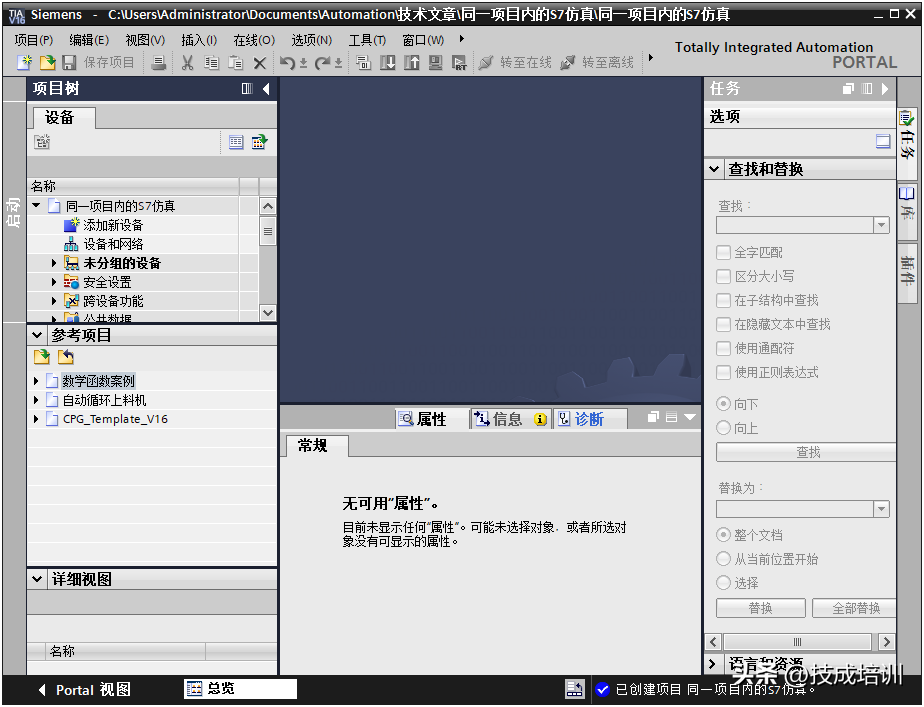Open the 在线(O) menu
The image size is (924, 707).
click(x=254, y=40)
